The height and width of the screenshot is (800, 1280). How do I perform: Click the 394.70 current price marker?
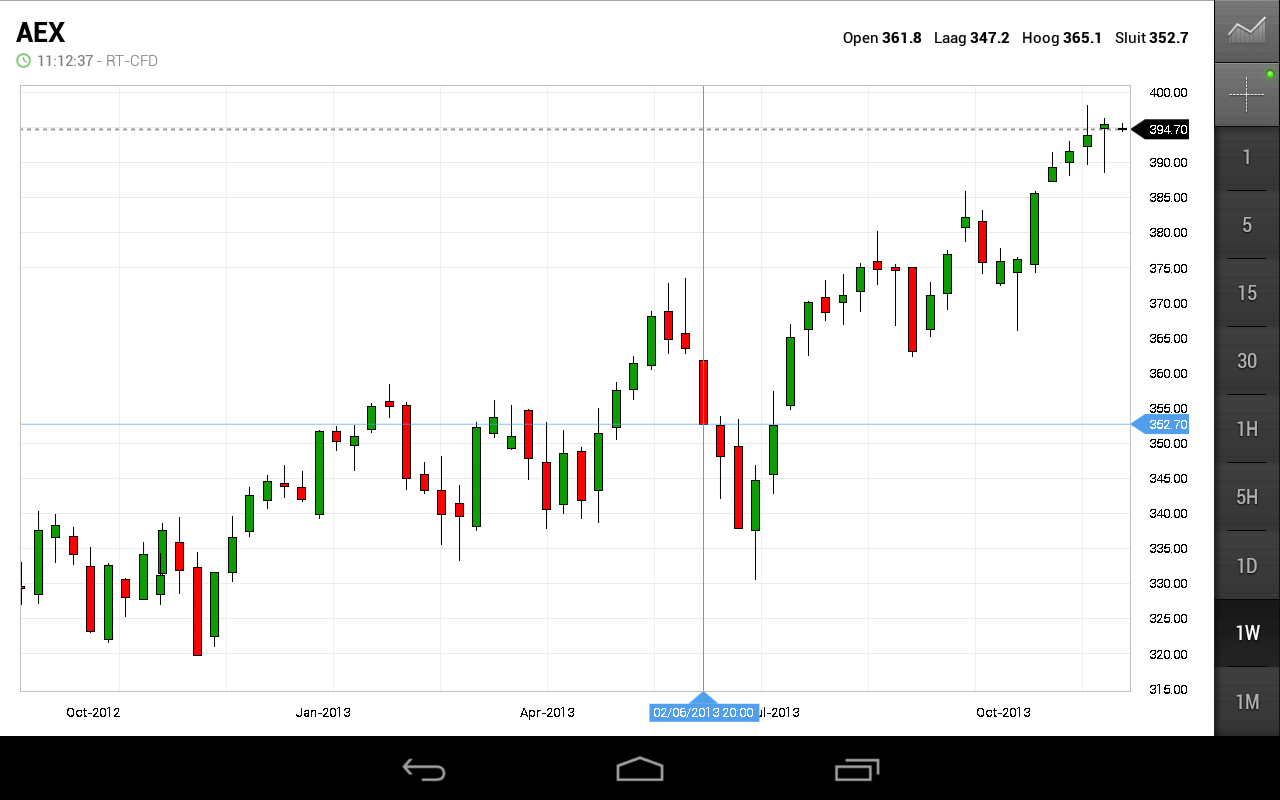click(1165, 130)
